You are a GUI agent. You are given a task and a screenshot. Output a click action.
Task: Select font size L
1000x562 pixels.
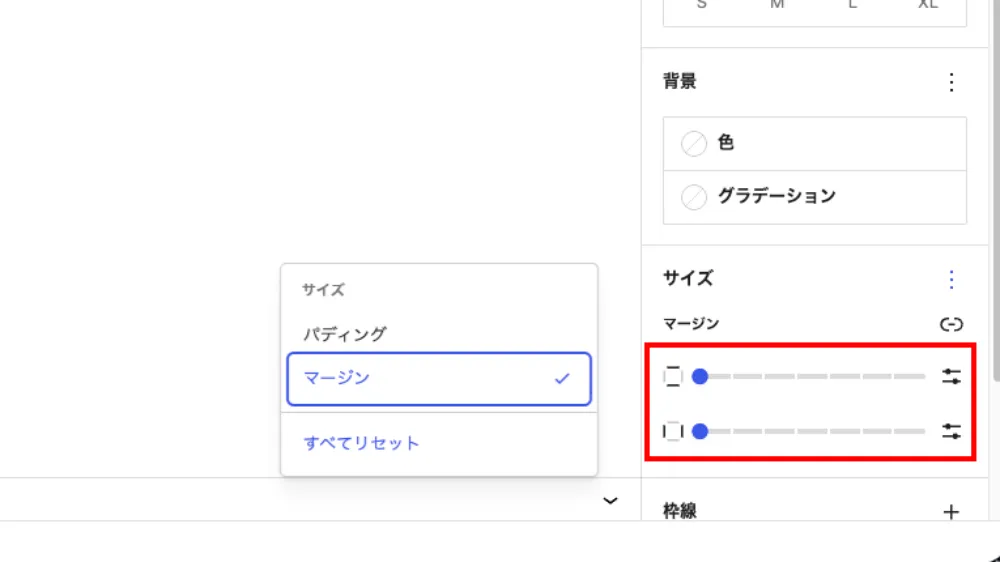click(x=852, y=5)
